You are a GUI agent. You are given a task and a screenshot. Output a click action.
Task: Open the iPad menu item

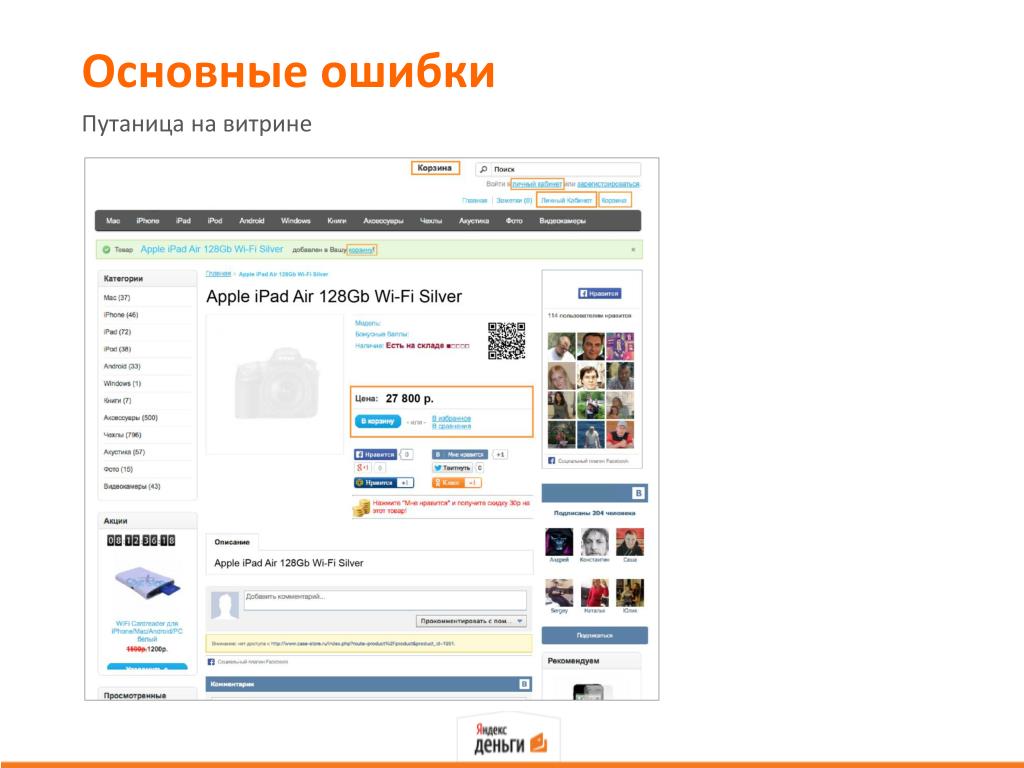pyautogui.click(x=184, y=221)
